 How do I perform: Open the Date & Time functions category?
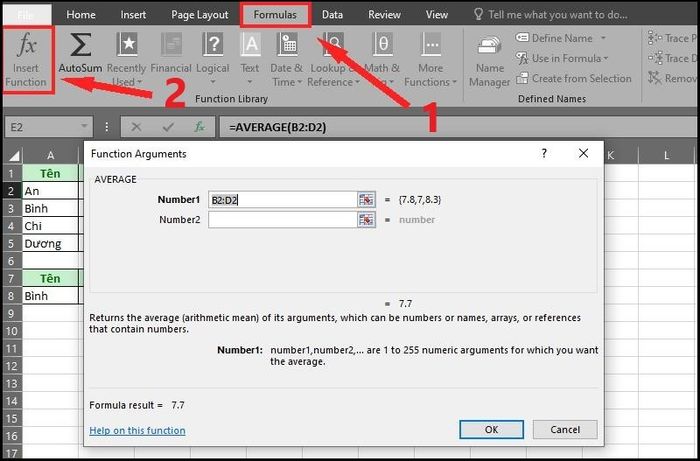287,60
